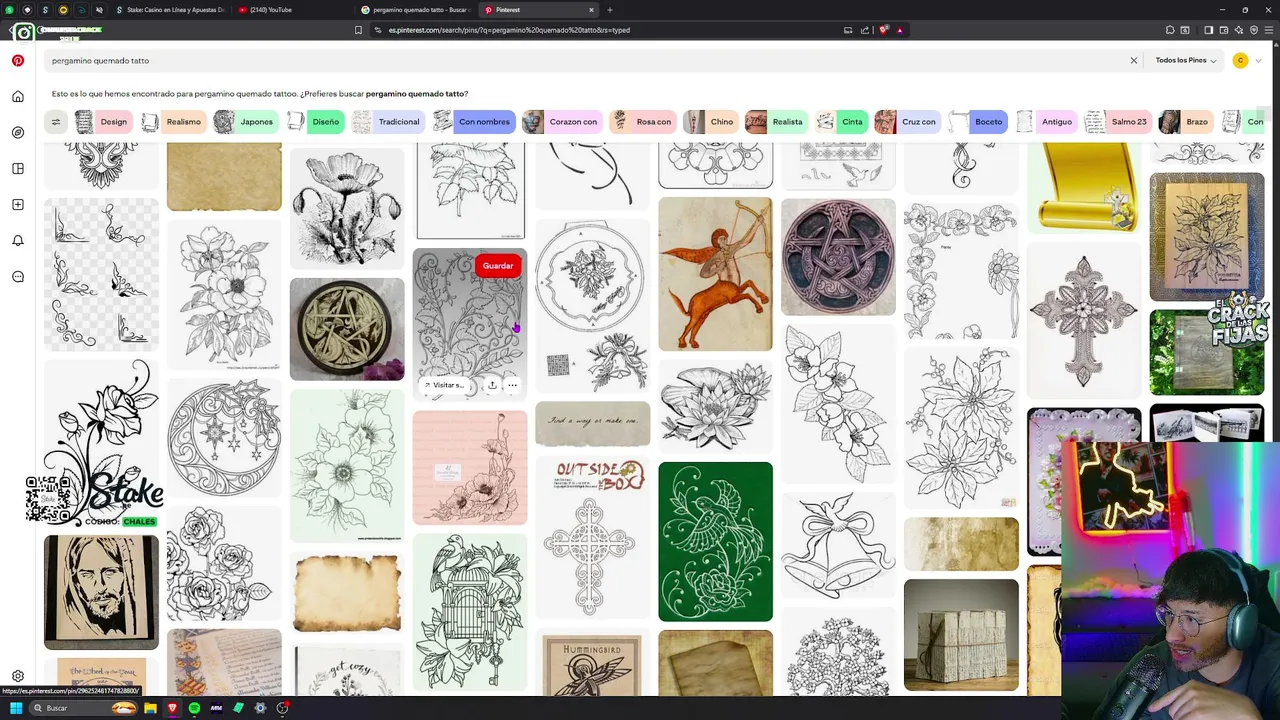Viewport: 1280px width, 720px height.
Task: Open Pinterest notifications bell
Action: [x=18, y=241]
